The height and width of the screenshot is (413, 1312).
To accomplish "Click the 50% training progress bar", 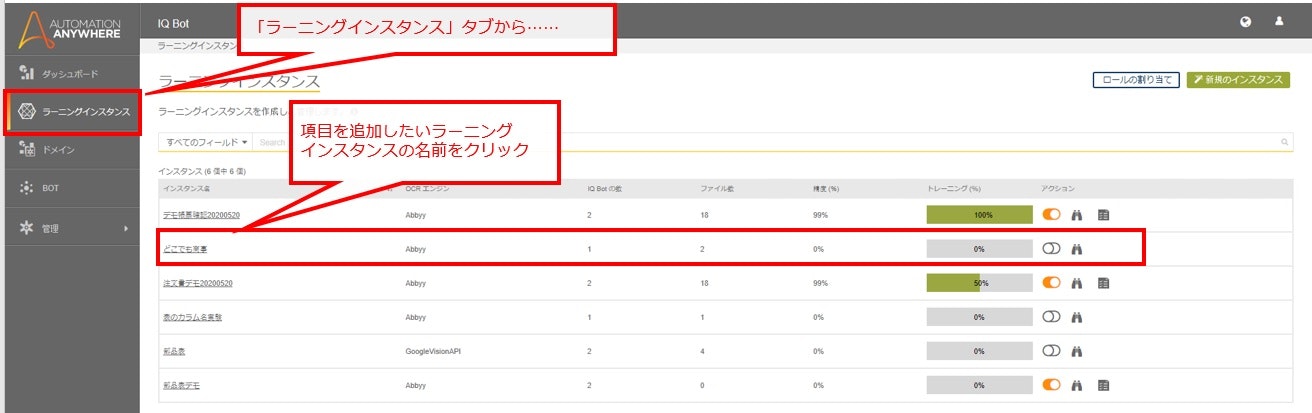I will click(x=979, y=283).
